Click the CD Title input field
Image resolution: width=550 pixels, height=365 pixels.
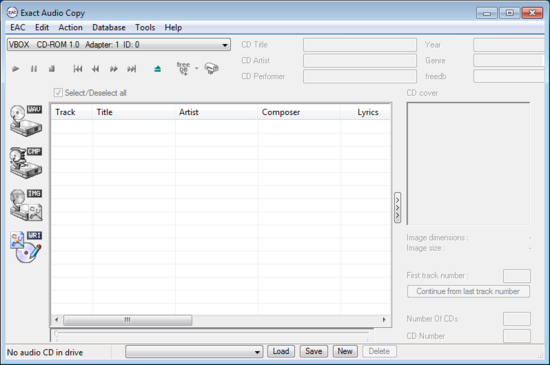360,45
